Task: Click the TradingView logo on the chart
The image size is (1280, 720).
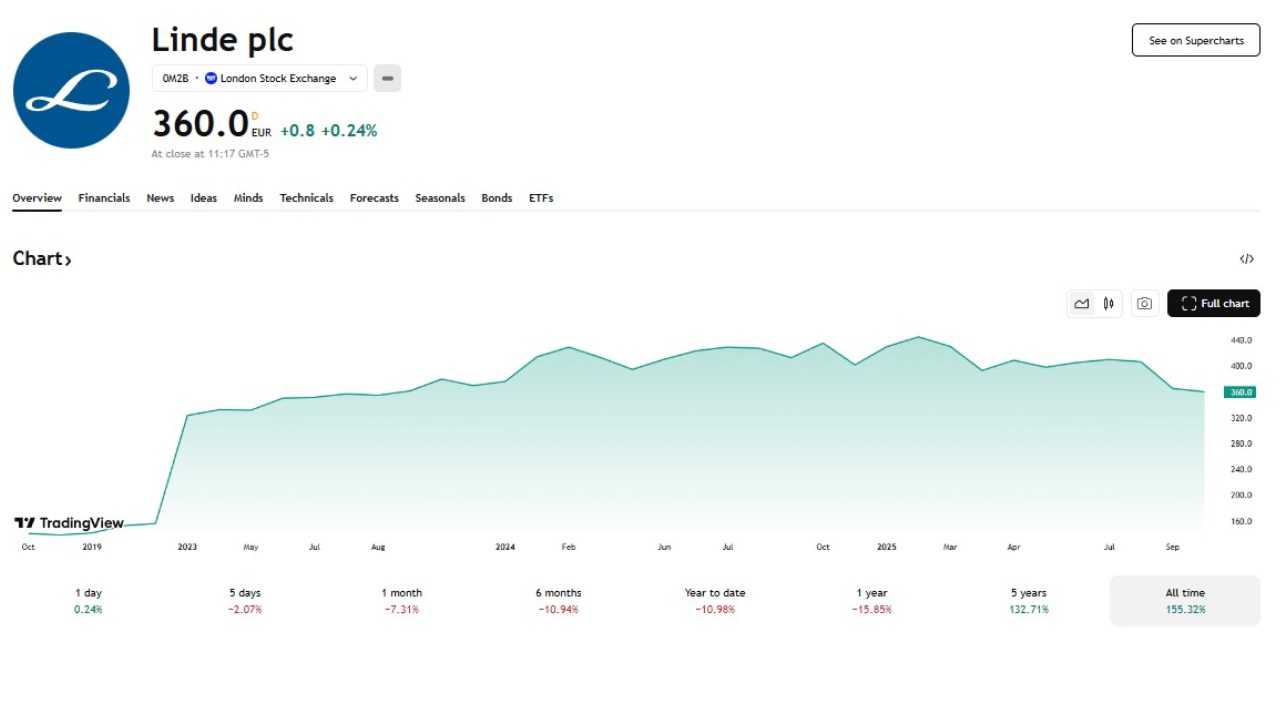Action: [68, 523]
